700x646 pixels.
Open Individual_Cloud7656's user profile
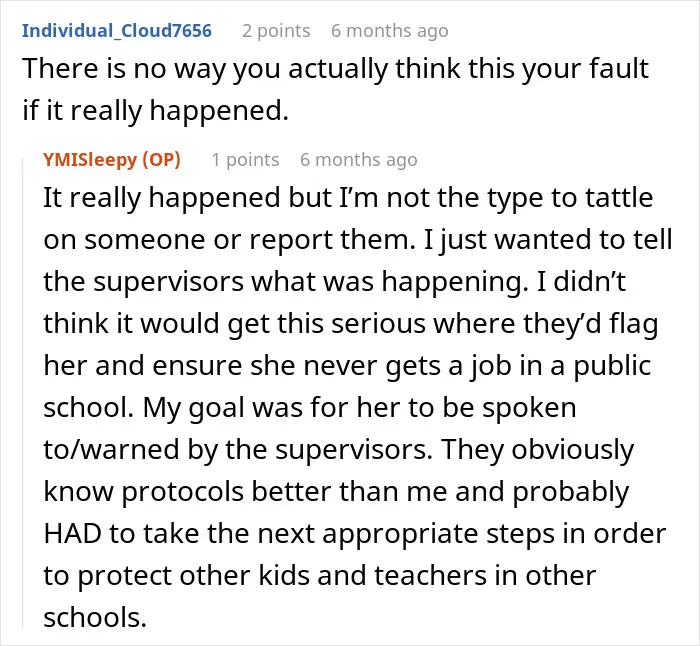click(x=117, y=31)
